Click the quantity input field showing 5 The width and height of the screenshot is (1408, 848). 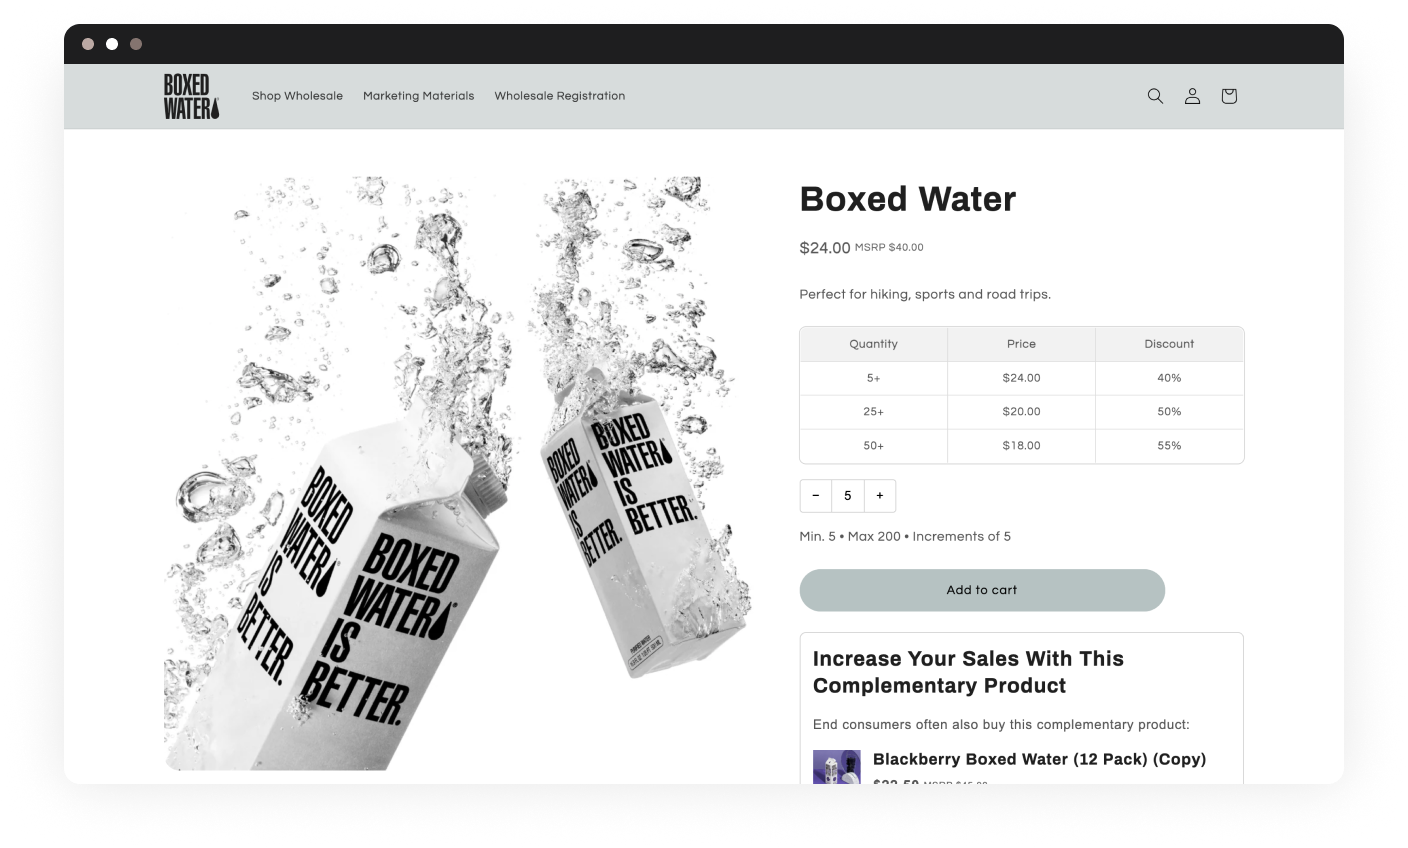(x=848, y=496)
